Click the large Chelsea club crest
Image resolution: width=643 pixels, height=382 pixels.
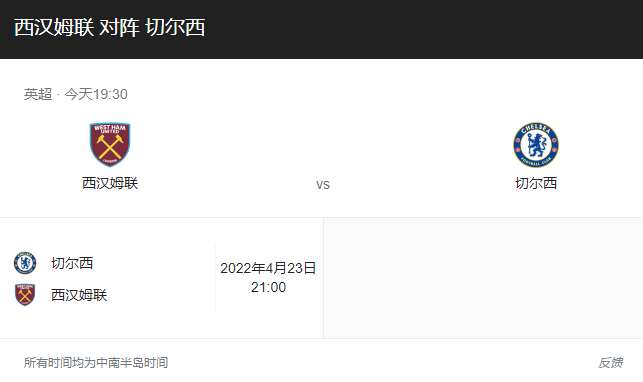click(536, 145)
